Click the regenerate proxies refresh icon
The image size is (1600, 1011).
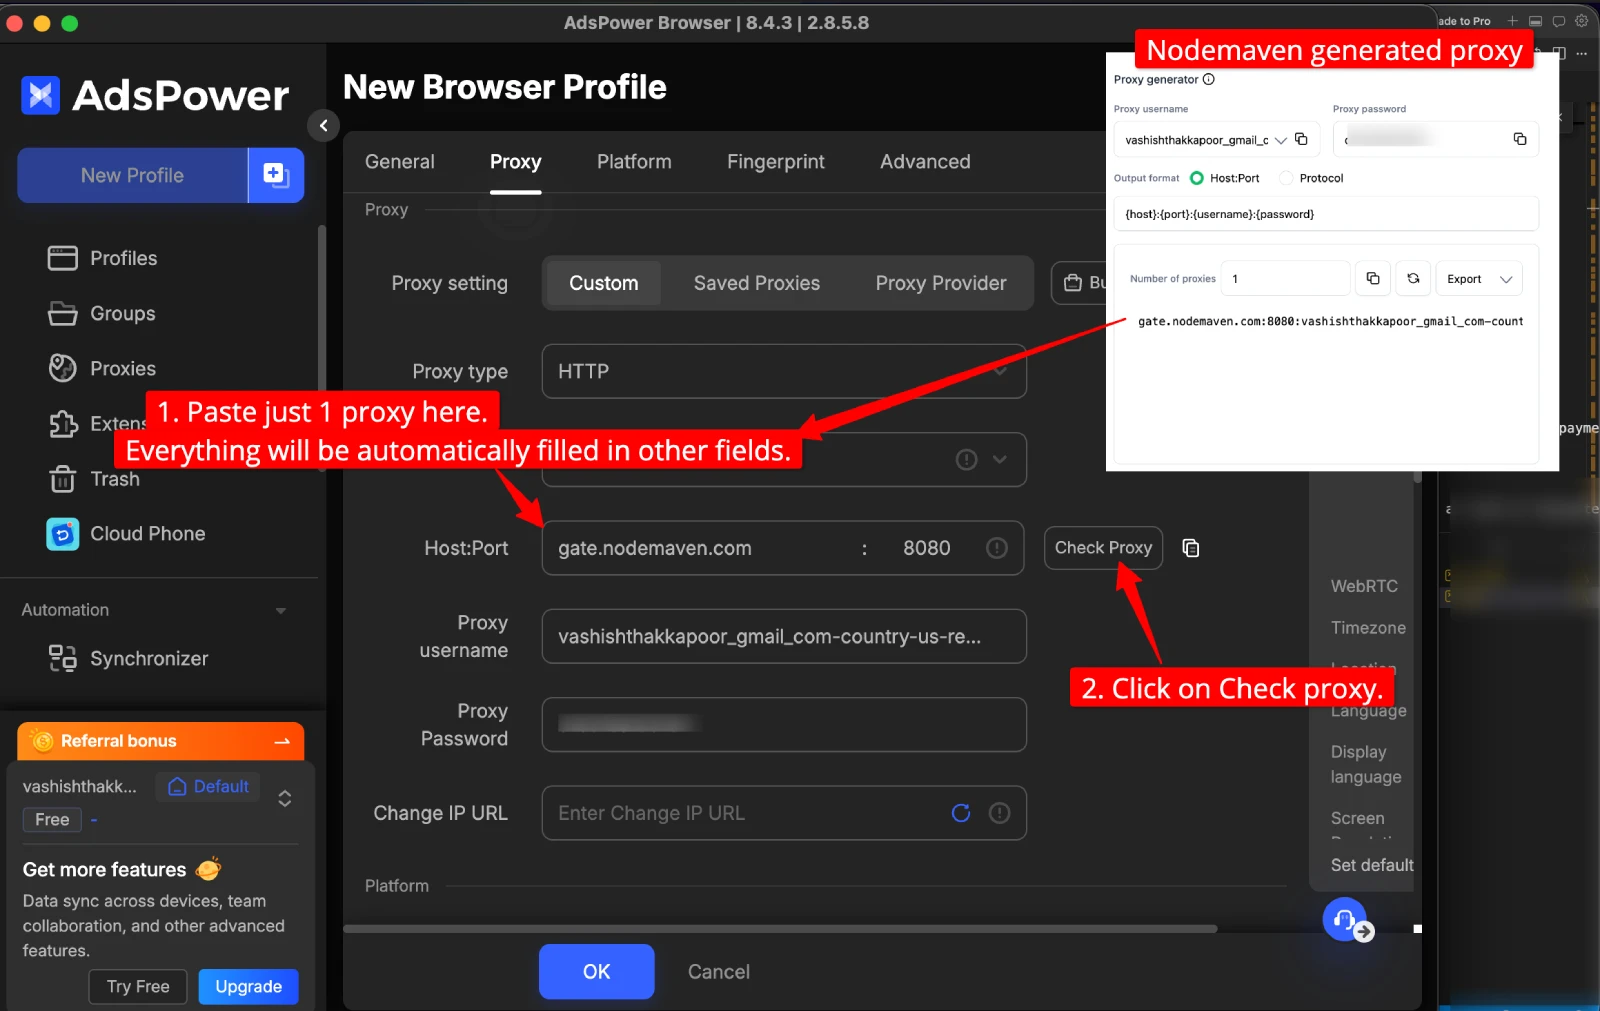1413,278
